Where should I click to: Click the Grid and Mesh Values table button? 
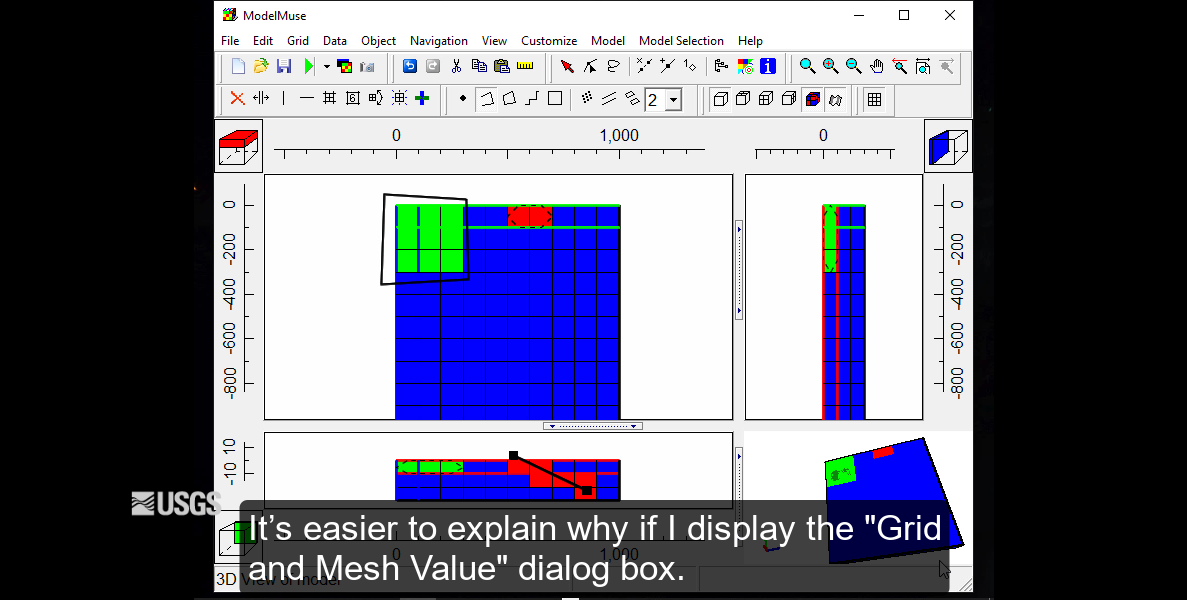pos(875,100)
